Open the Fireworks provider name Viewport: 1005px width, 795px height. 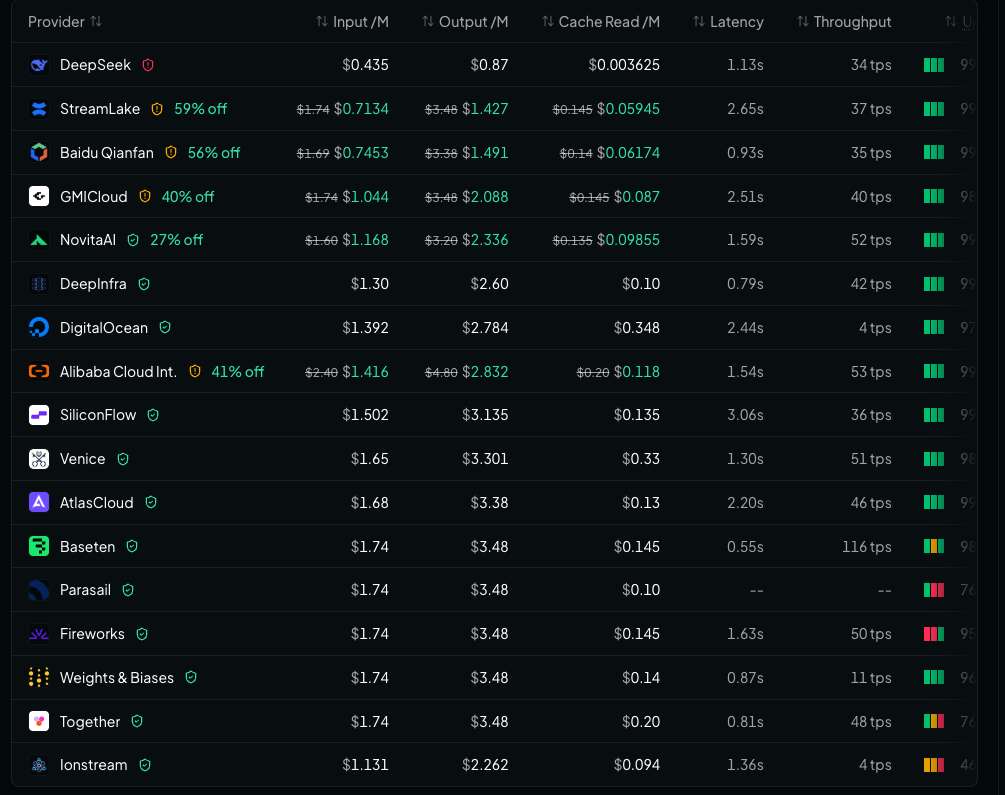tap(92, 634)
